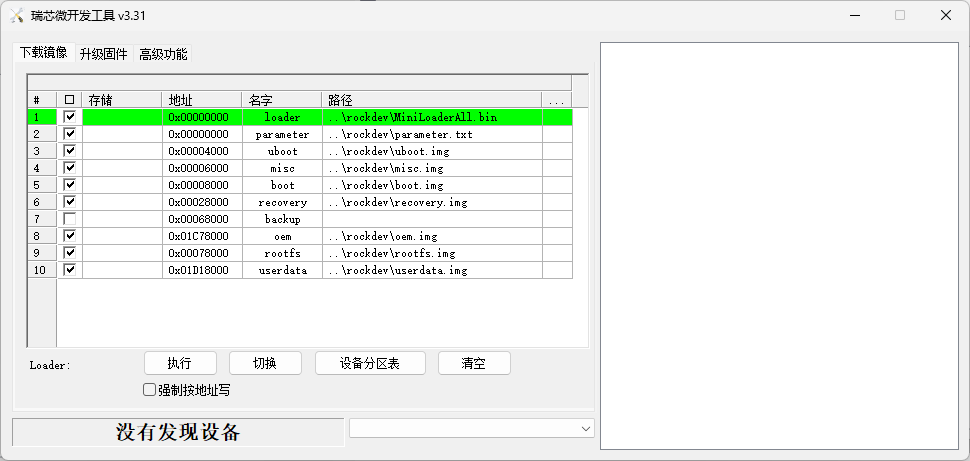
Task: Click the 没有发现设备 status label
Action: click(x=178, y=432)
